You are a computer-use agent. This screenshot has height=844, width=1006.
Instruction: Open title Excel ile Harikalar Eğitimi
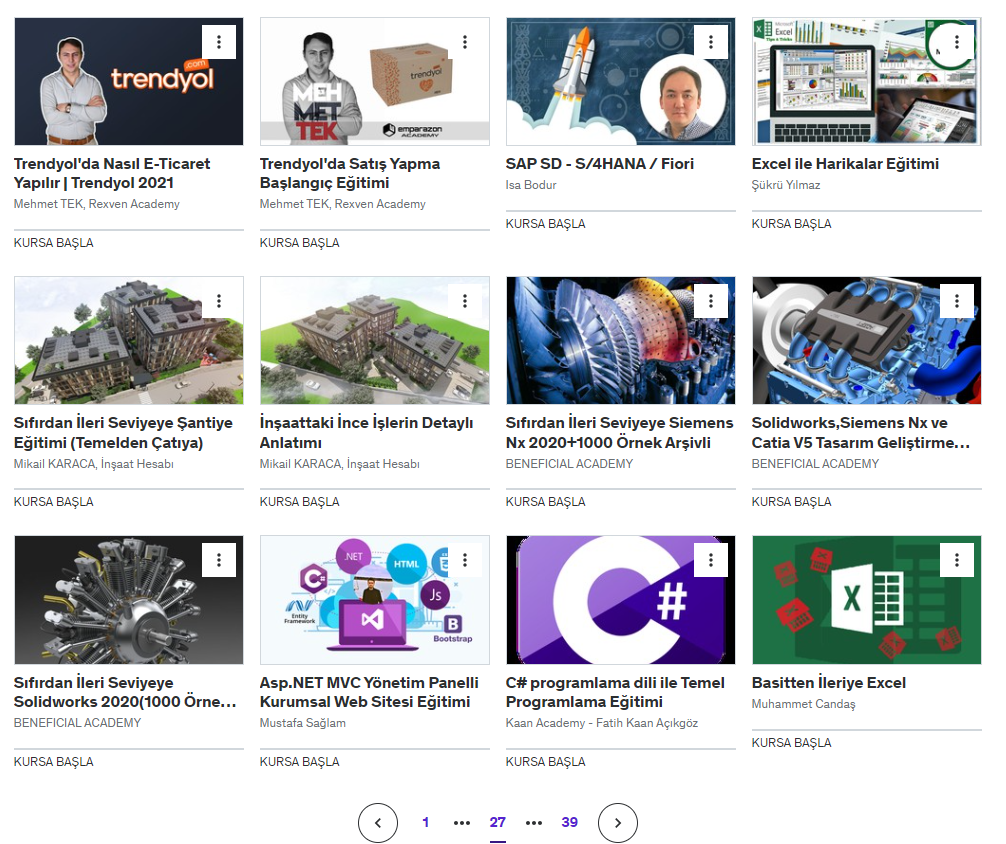coord(846,164)
